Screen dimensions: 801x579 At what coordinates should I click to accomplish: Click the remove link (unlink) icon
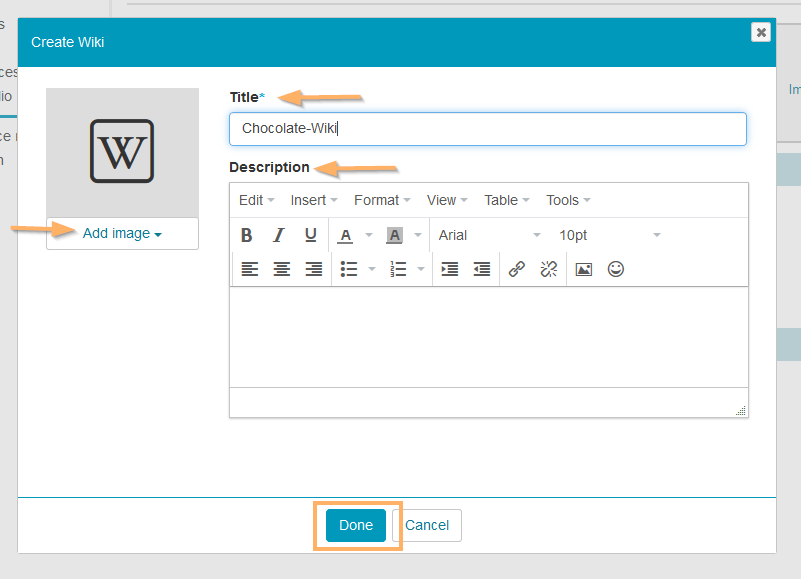coord(548,269)
